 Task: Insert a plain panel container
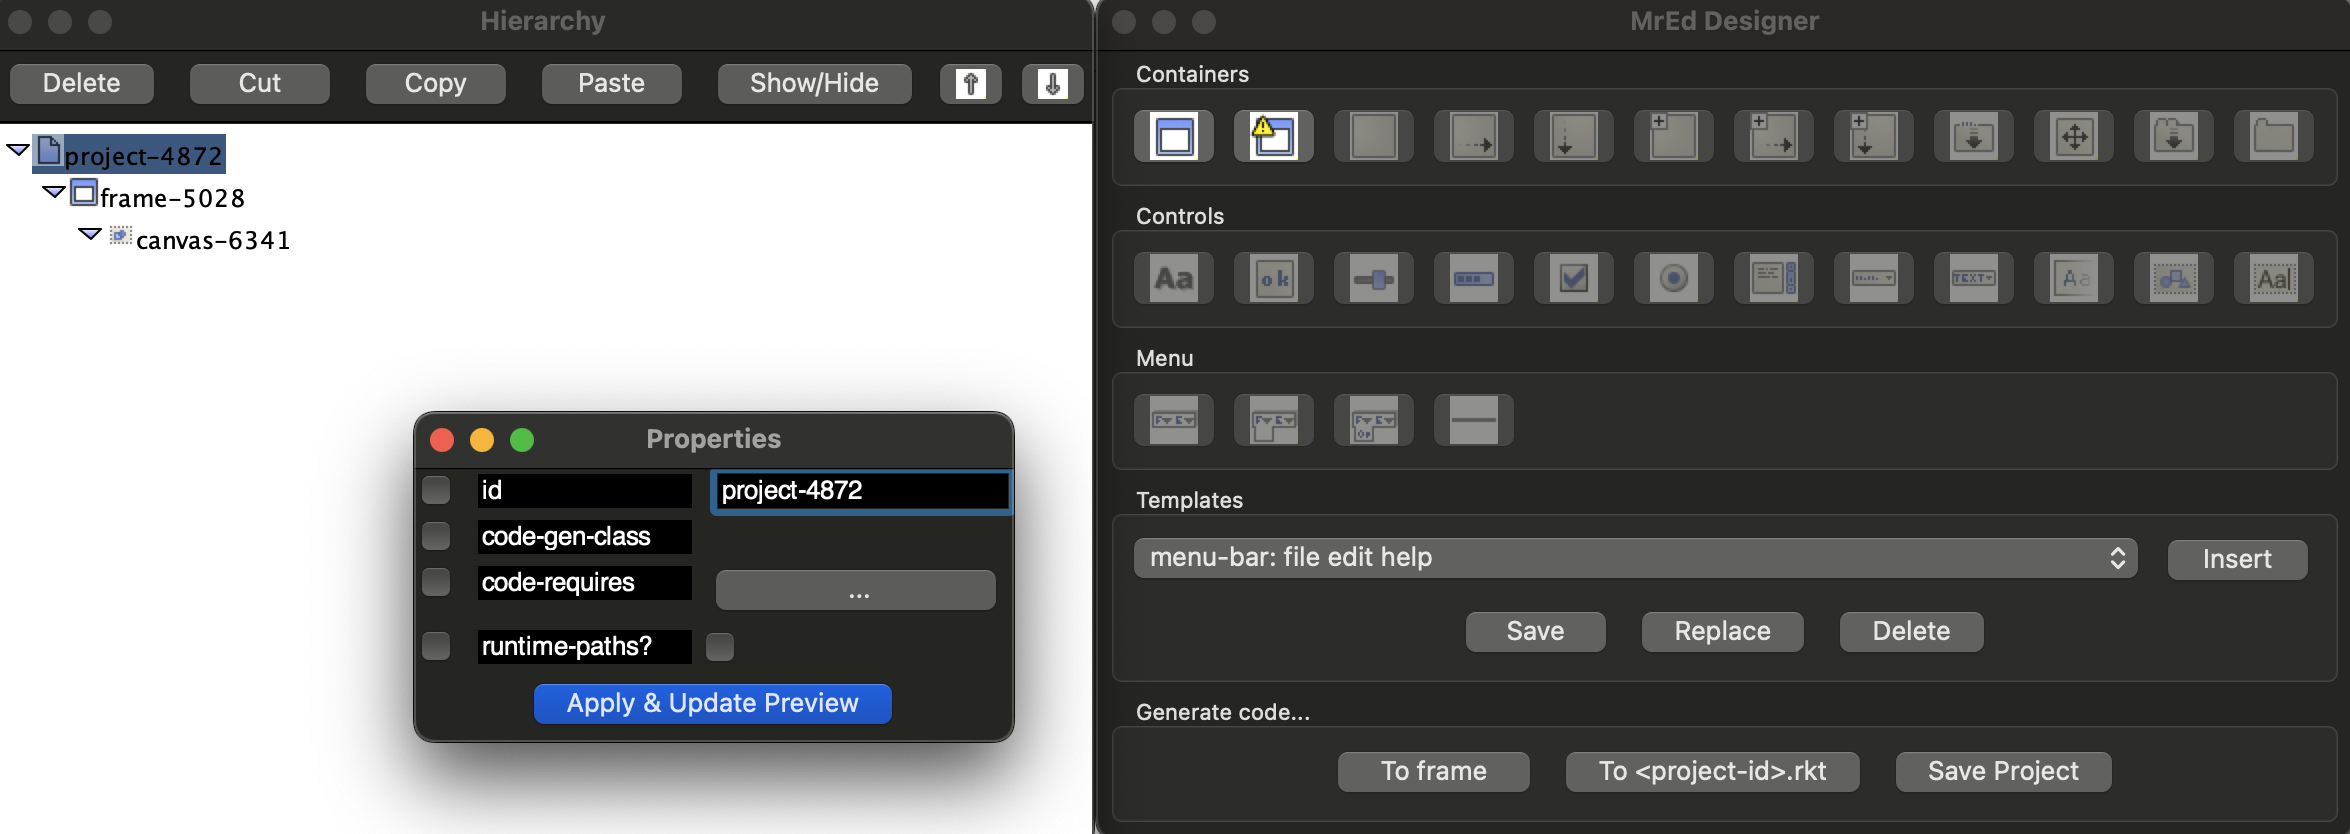pyautogui.click(x=1374, y=136)
